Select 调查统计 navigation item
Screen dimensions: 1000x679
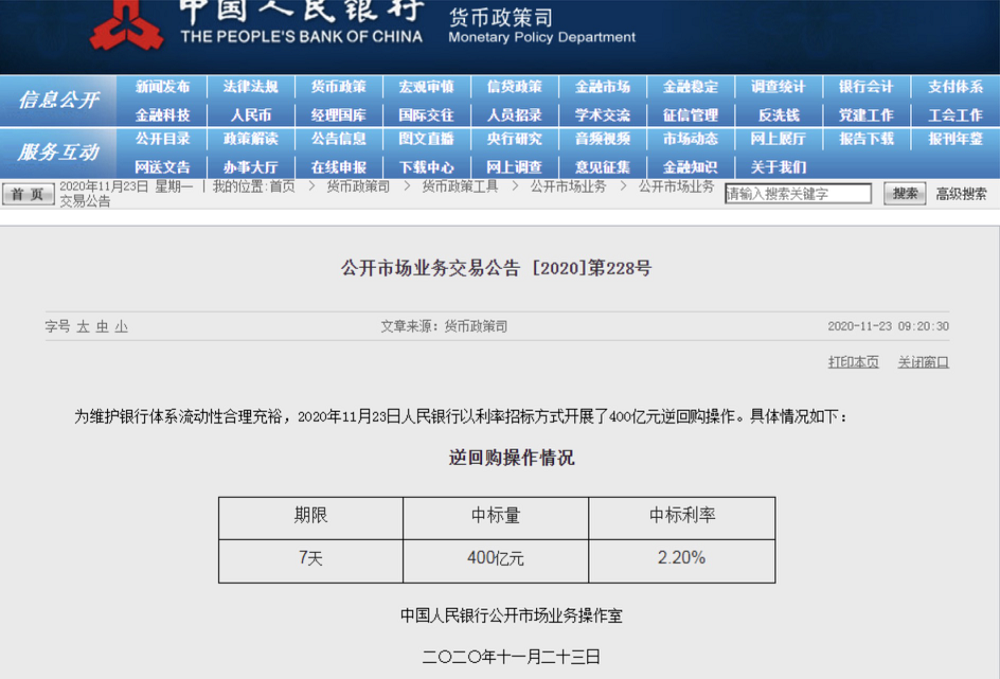(778, 87)
